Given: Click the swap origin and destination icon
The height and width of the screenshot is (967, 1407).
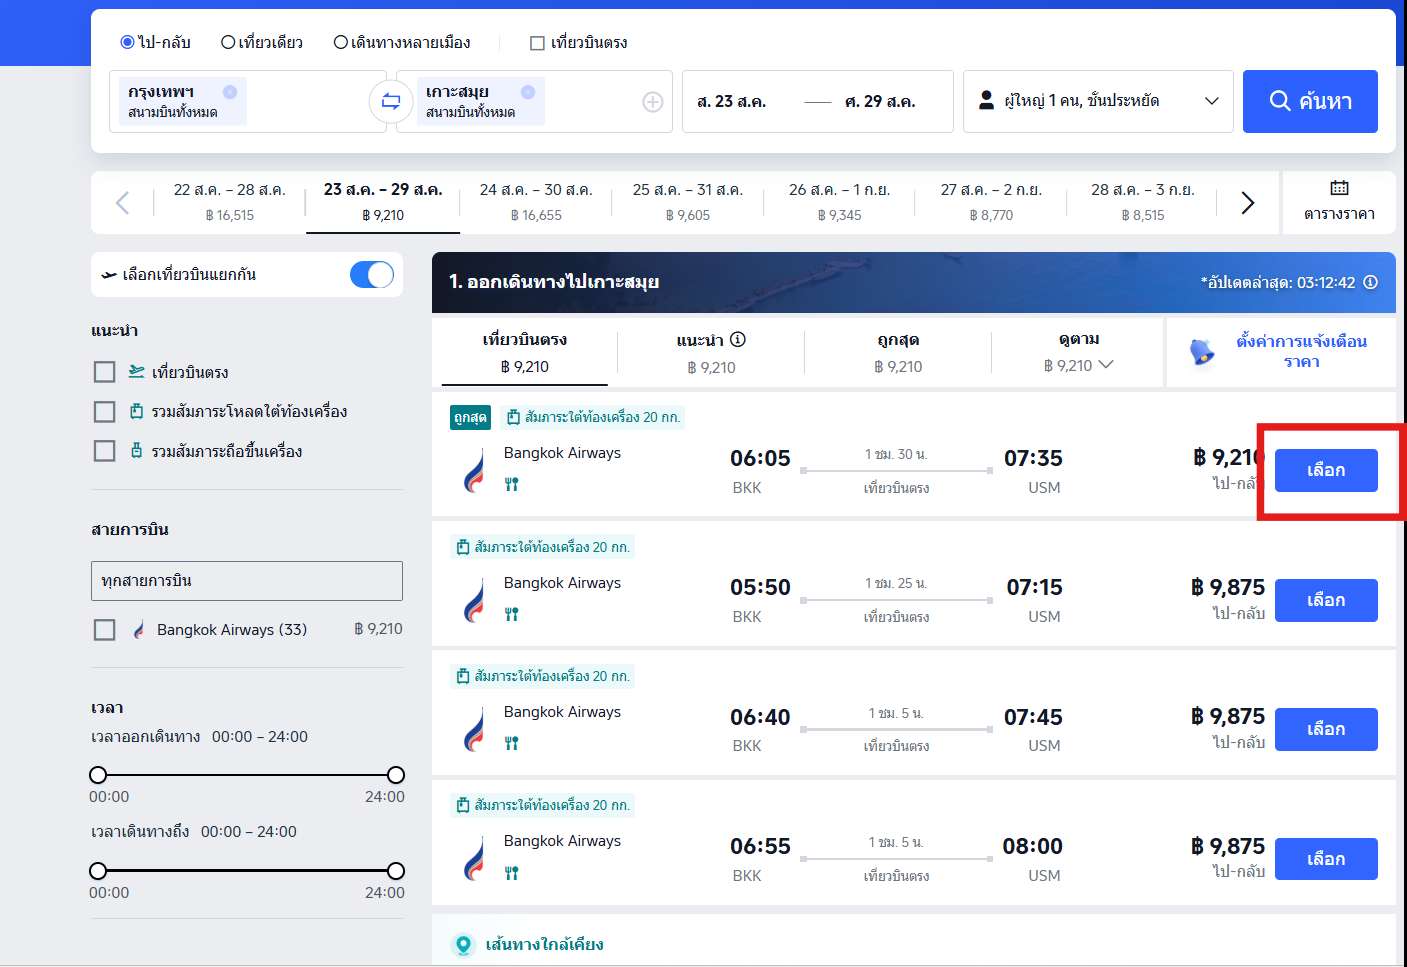Looking at the screenshot, I should point(391,101).
